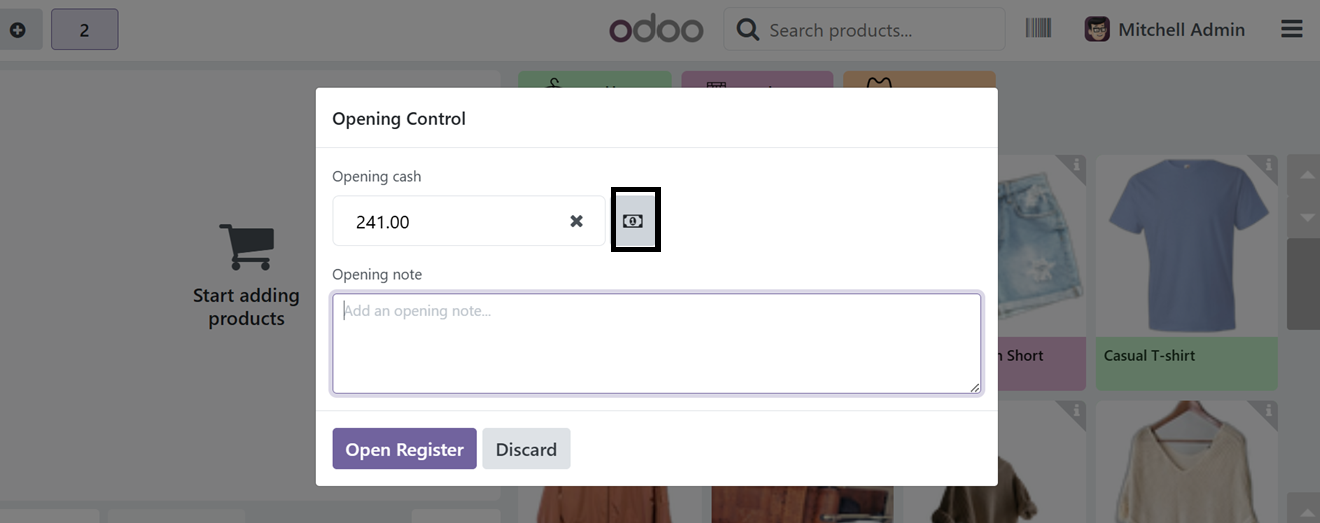Click the Mitchell Admin username
Screen dimensions: 1320x523
pyautogui.click(x=1181, y=30)
